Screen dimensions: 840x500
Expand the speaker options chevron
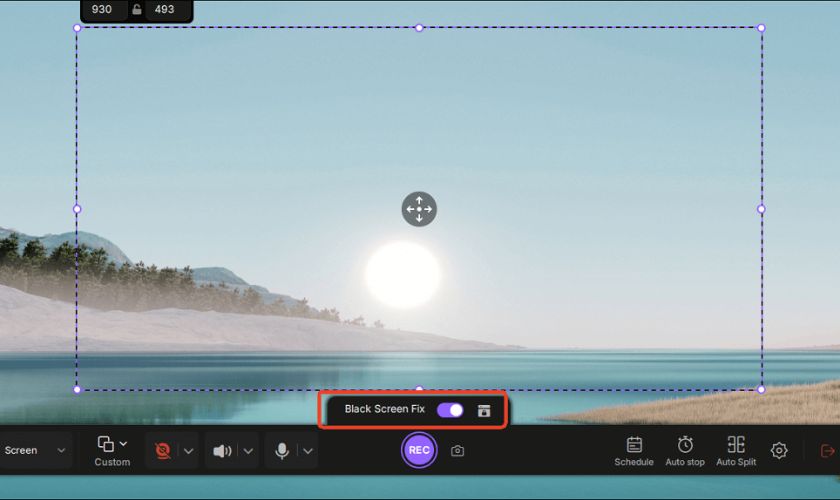click(x=248, y=451)
